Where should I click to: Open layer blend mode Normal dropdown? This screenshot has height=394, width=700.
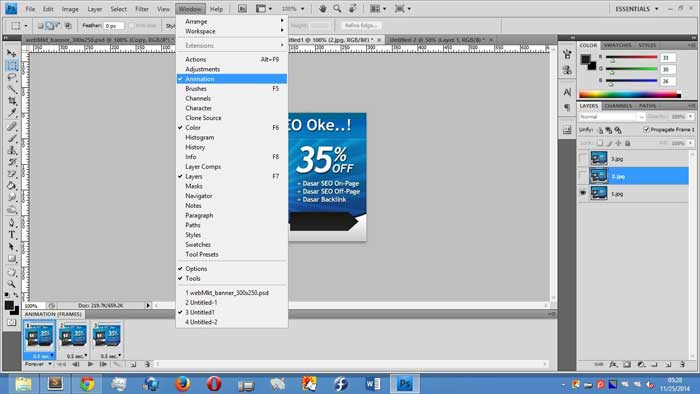pyautogui.click(x=612, y=117)
